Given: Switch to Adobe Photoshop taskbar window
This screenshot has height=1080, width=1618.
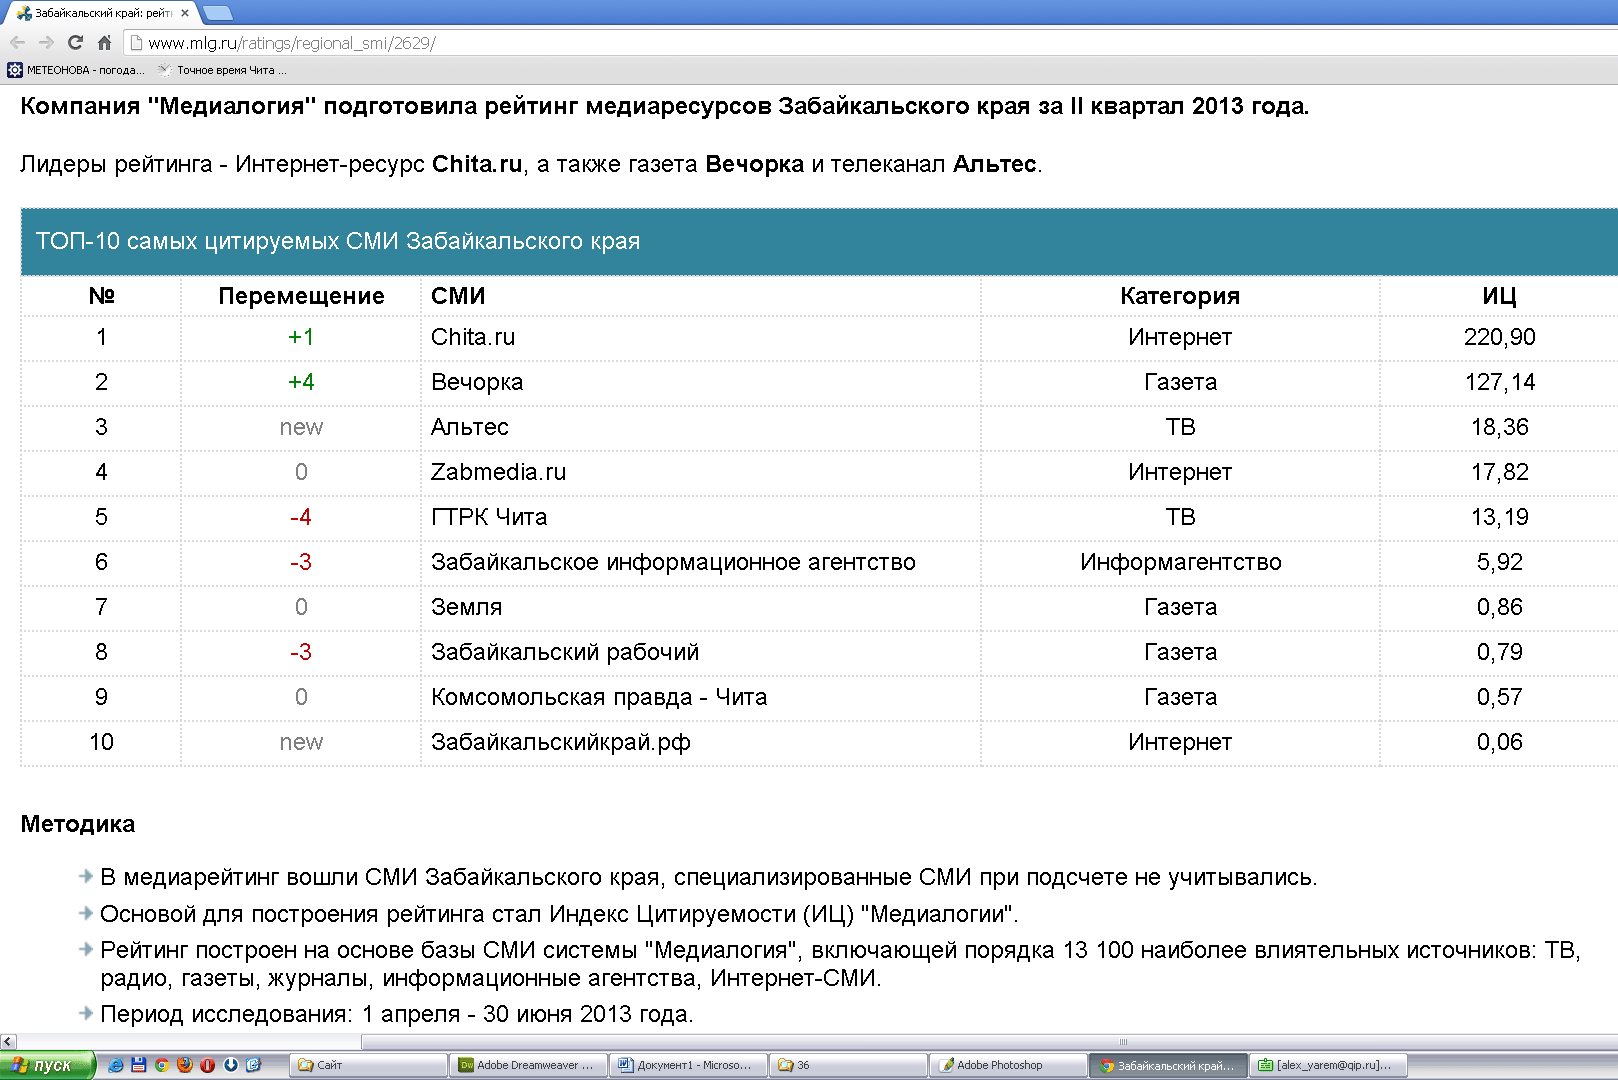Looking at the screenshot, I should click(1007, 1065).
